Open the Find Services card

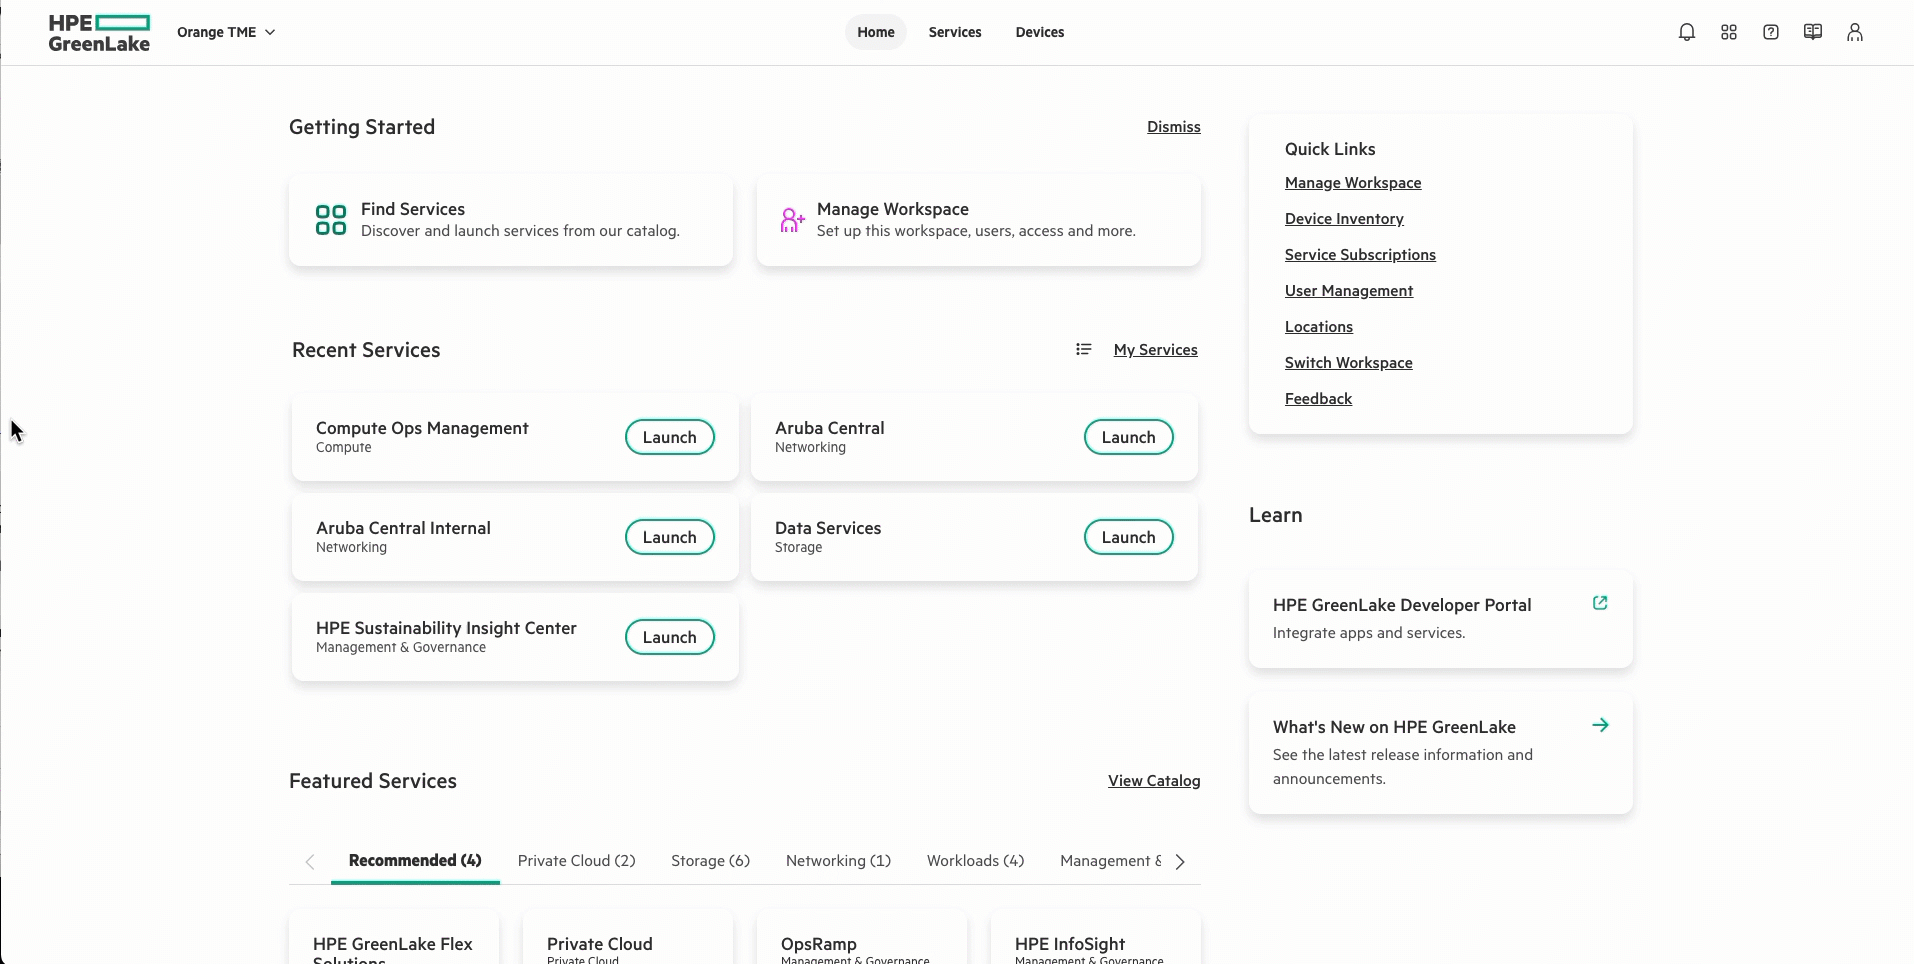(x=511, y=220)
